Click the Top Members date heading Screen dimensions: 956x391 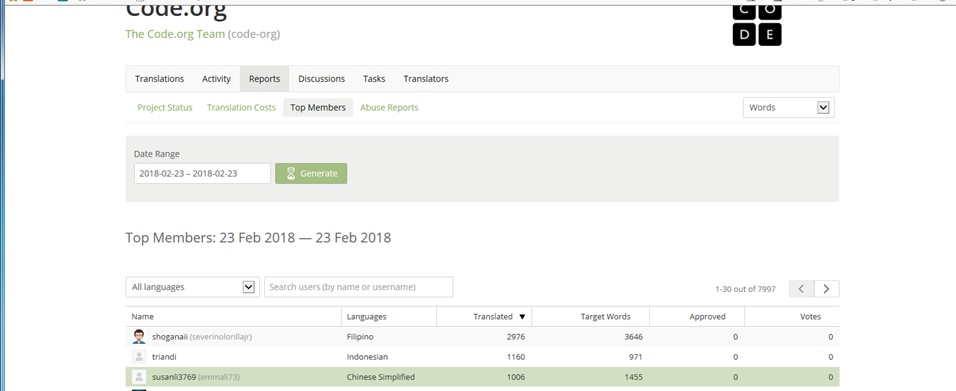click(x=259, y=238)
